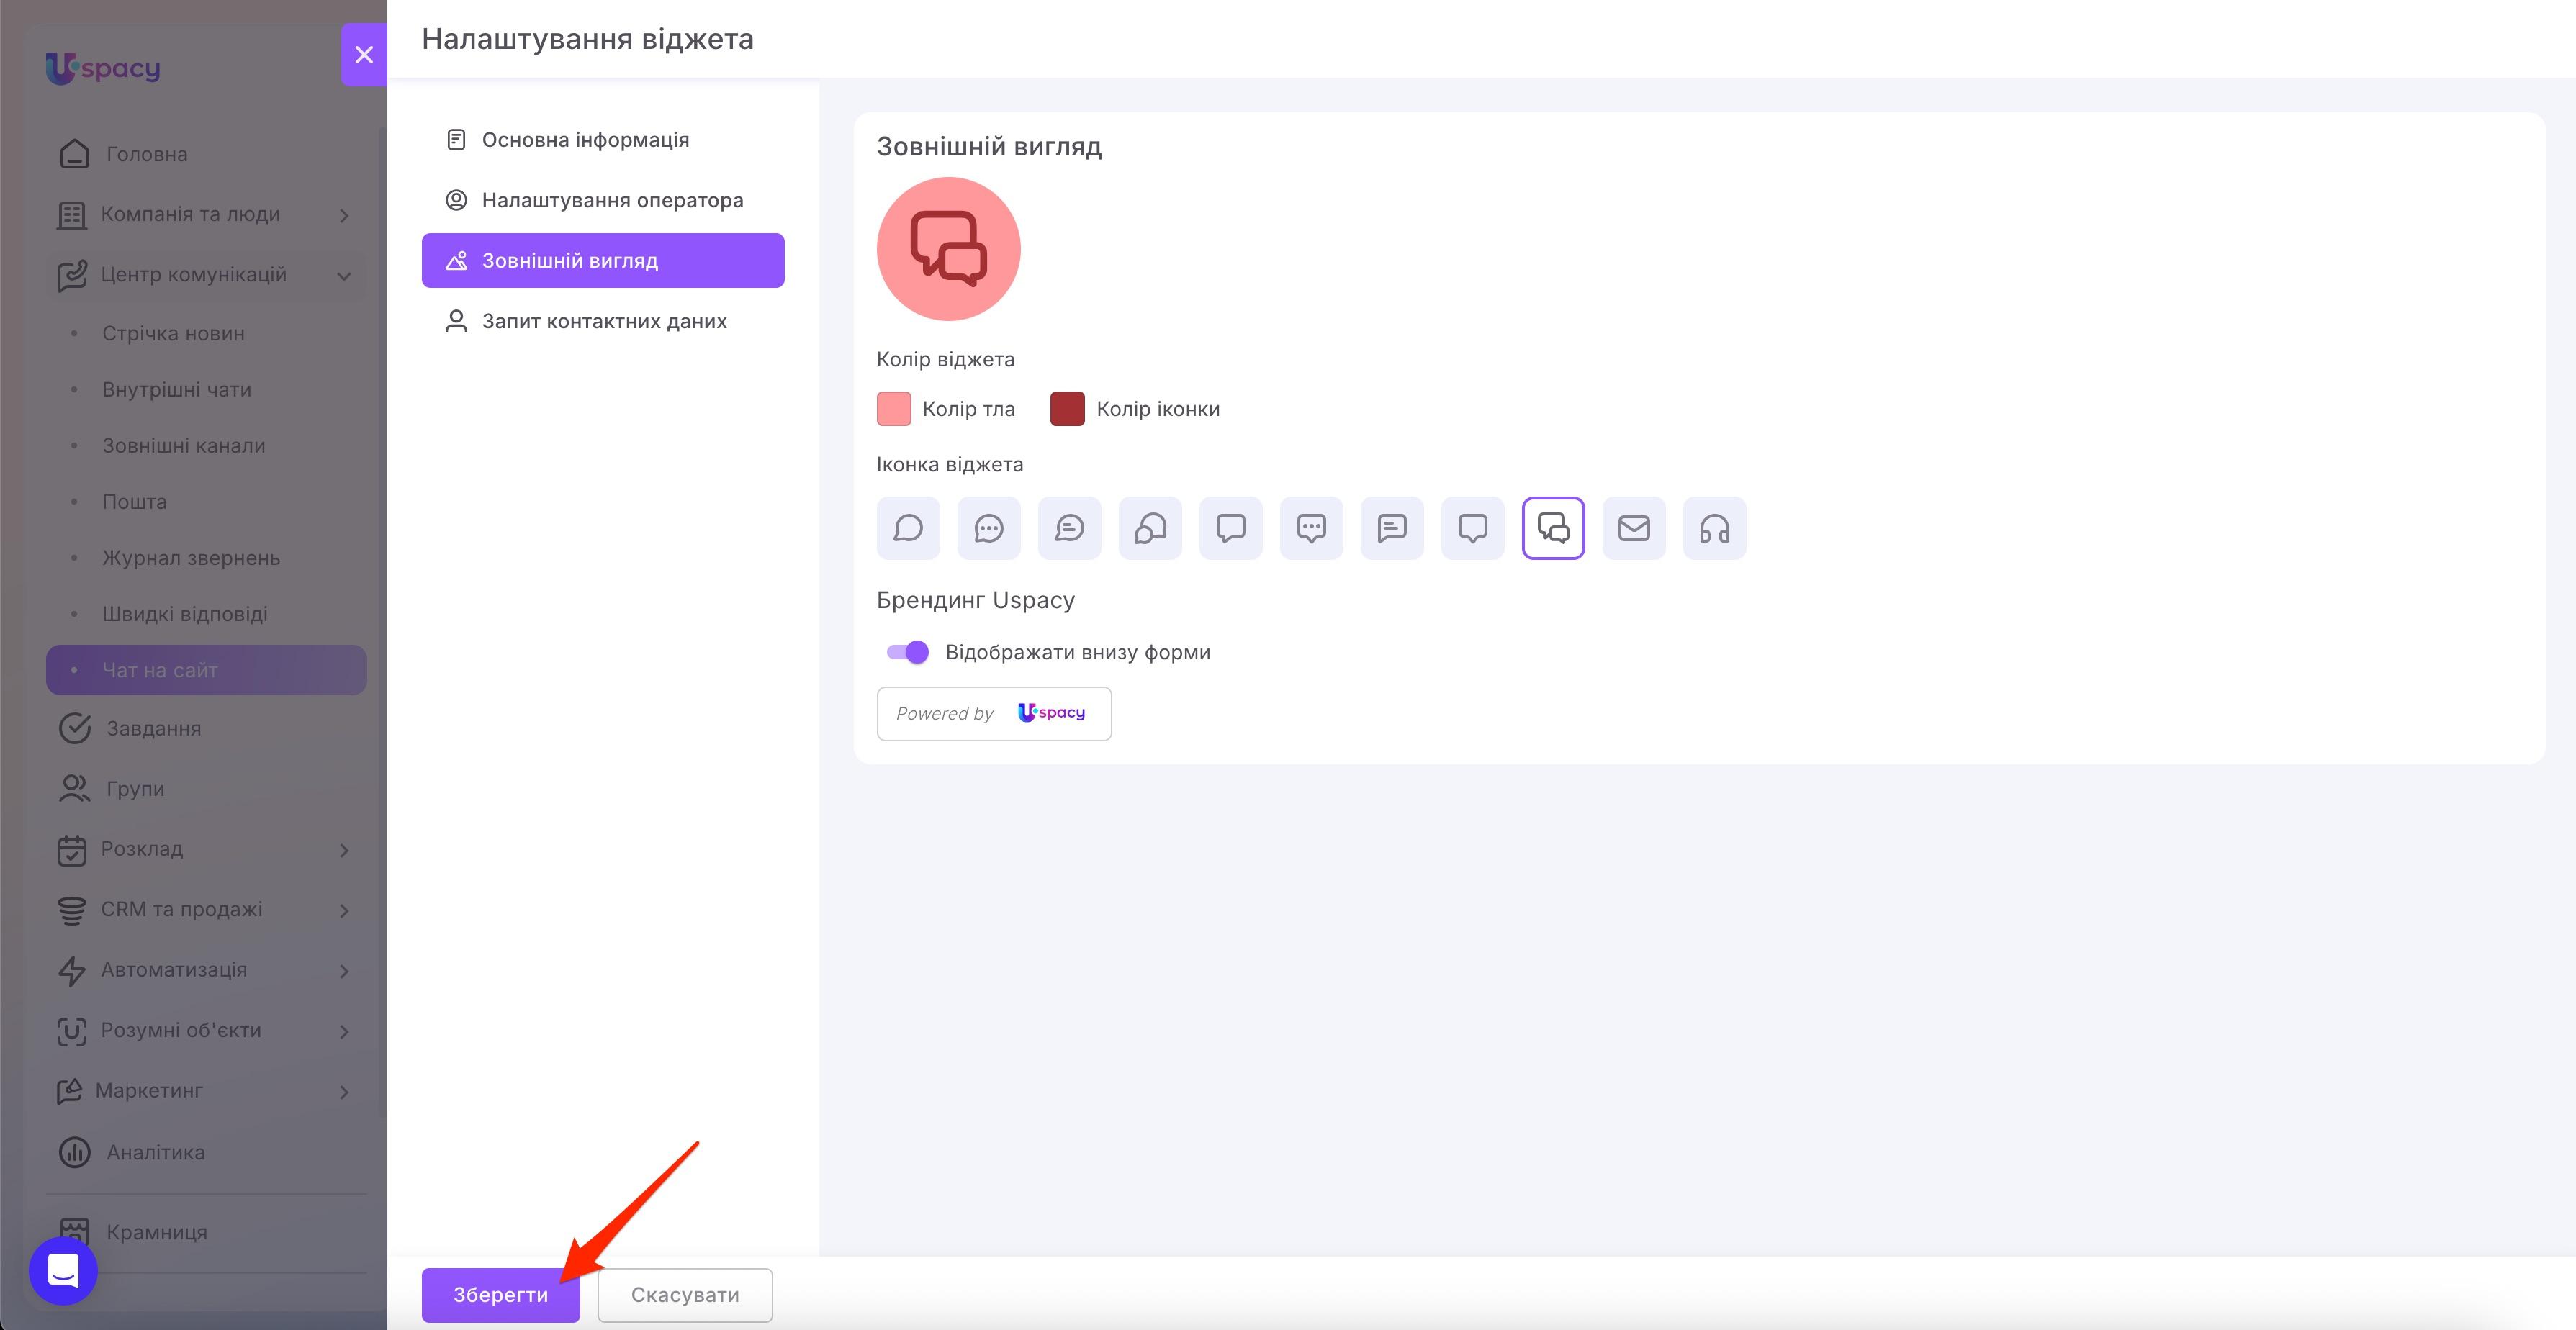This screenshot has height=1330, width=2576.
Task: Click the Колір тла label
Action: click(x=968, y=409)
